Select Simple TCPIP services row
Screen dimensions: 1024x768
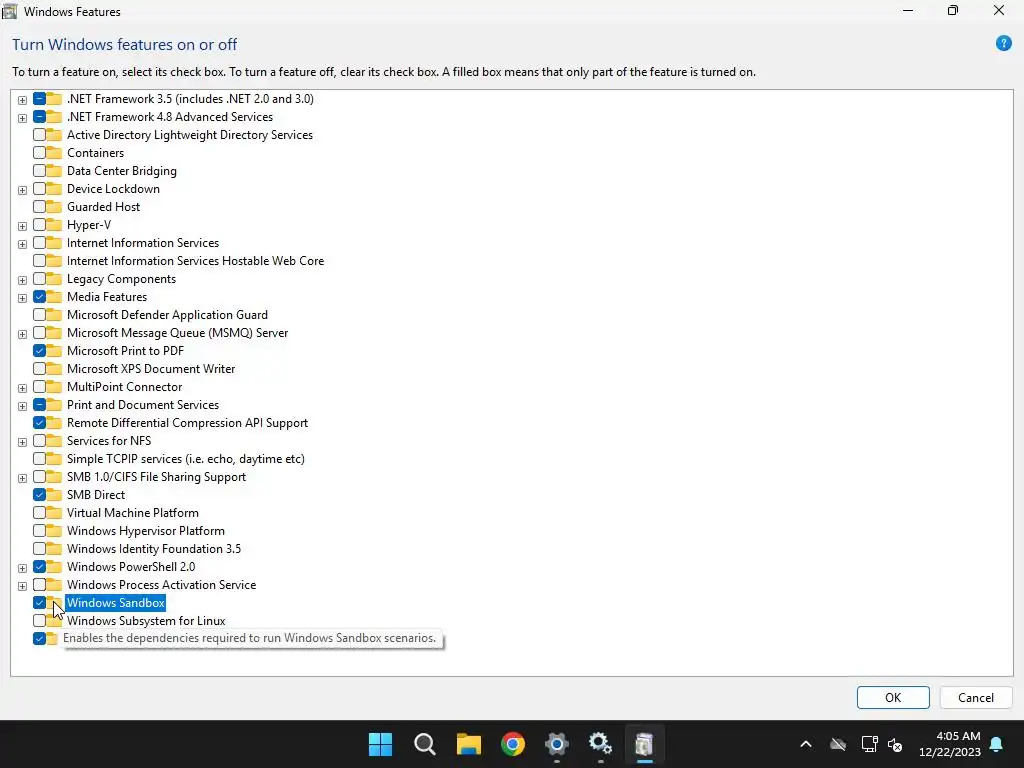coord(185,458)
